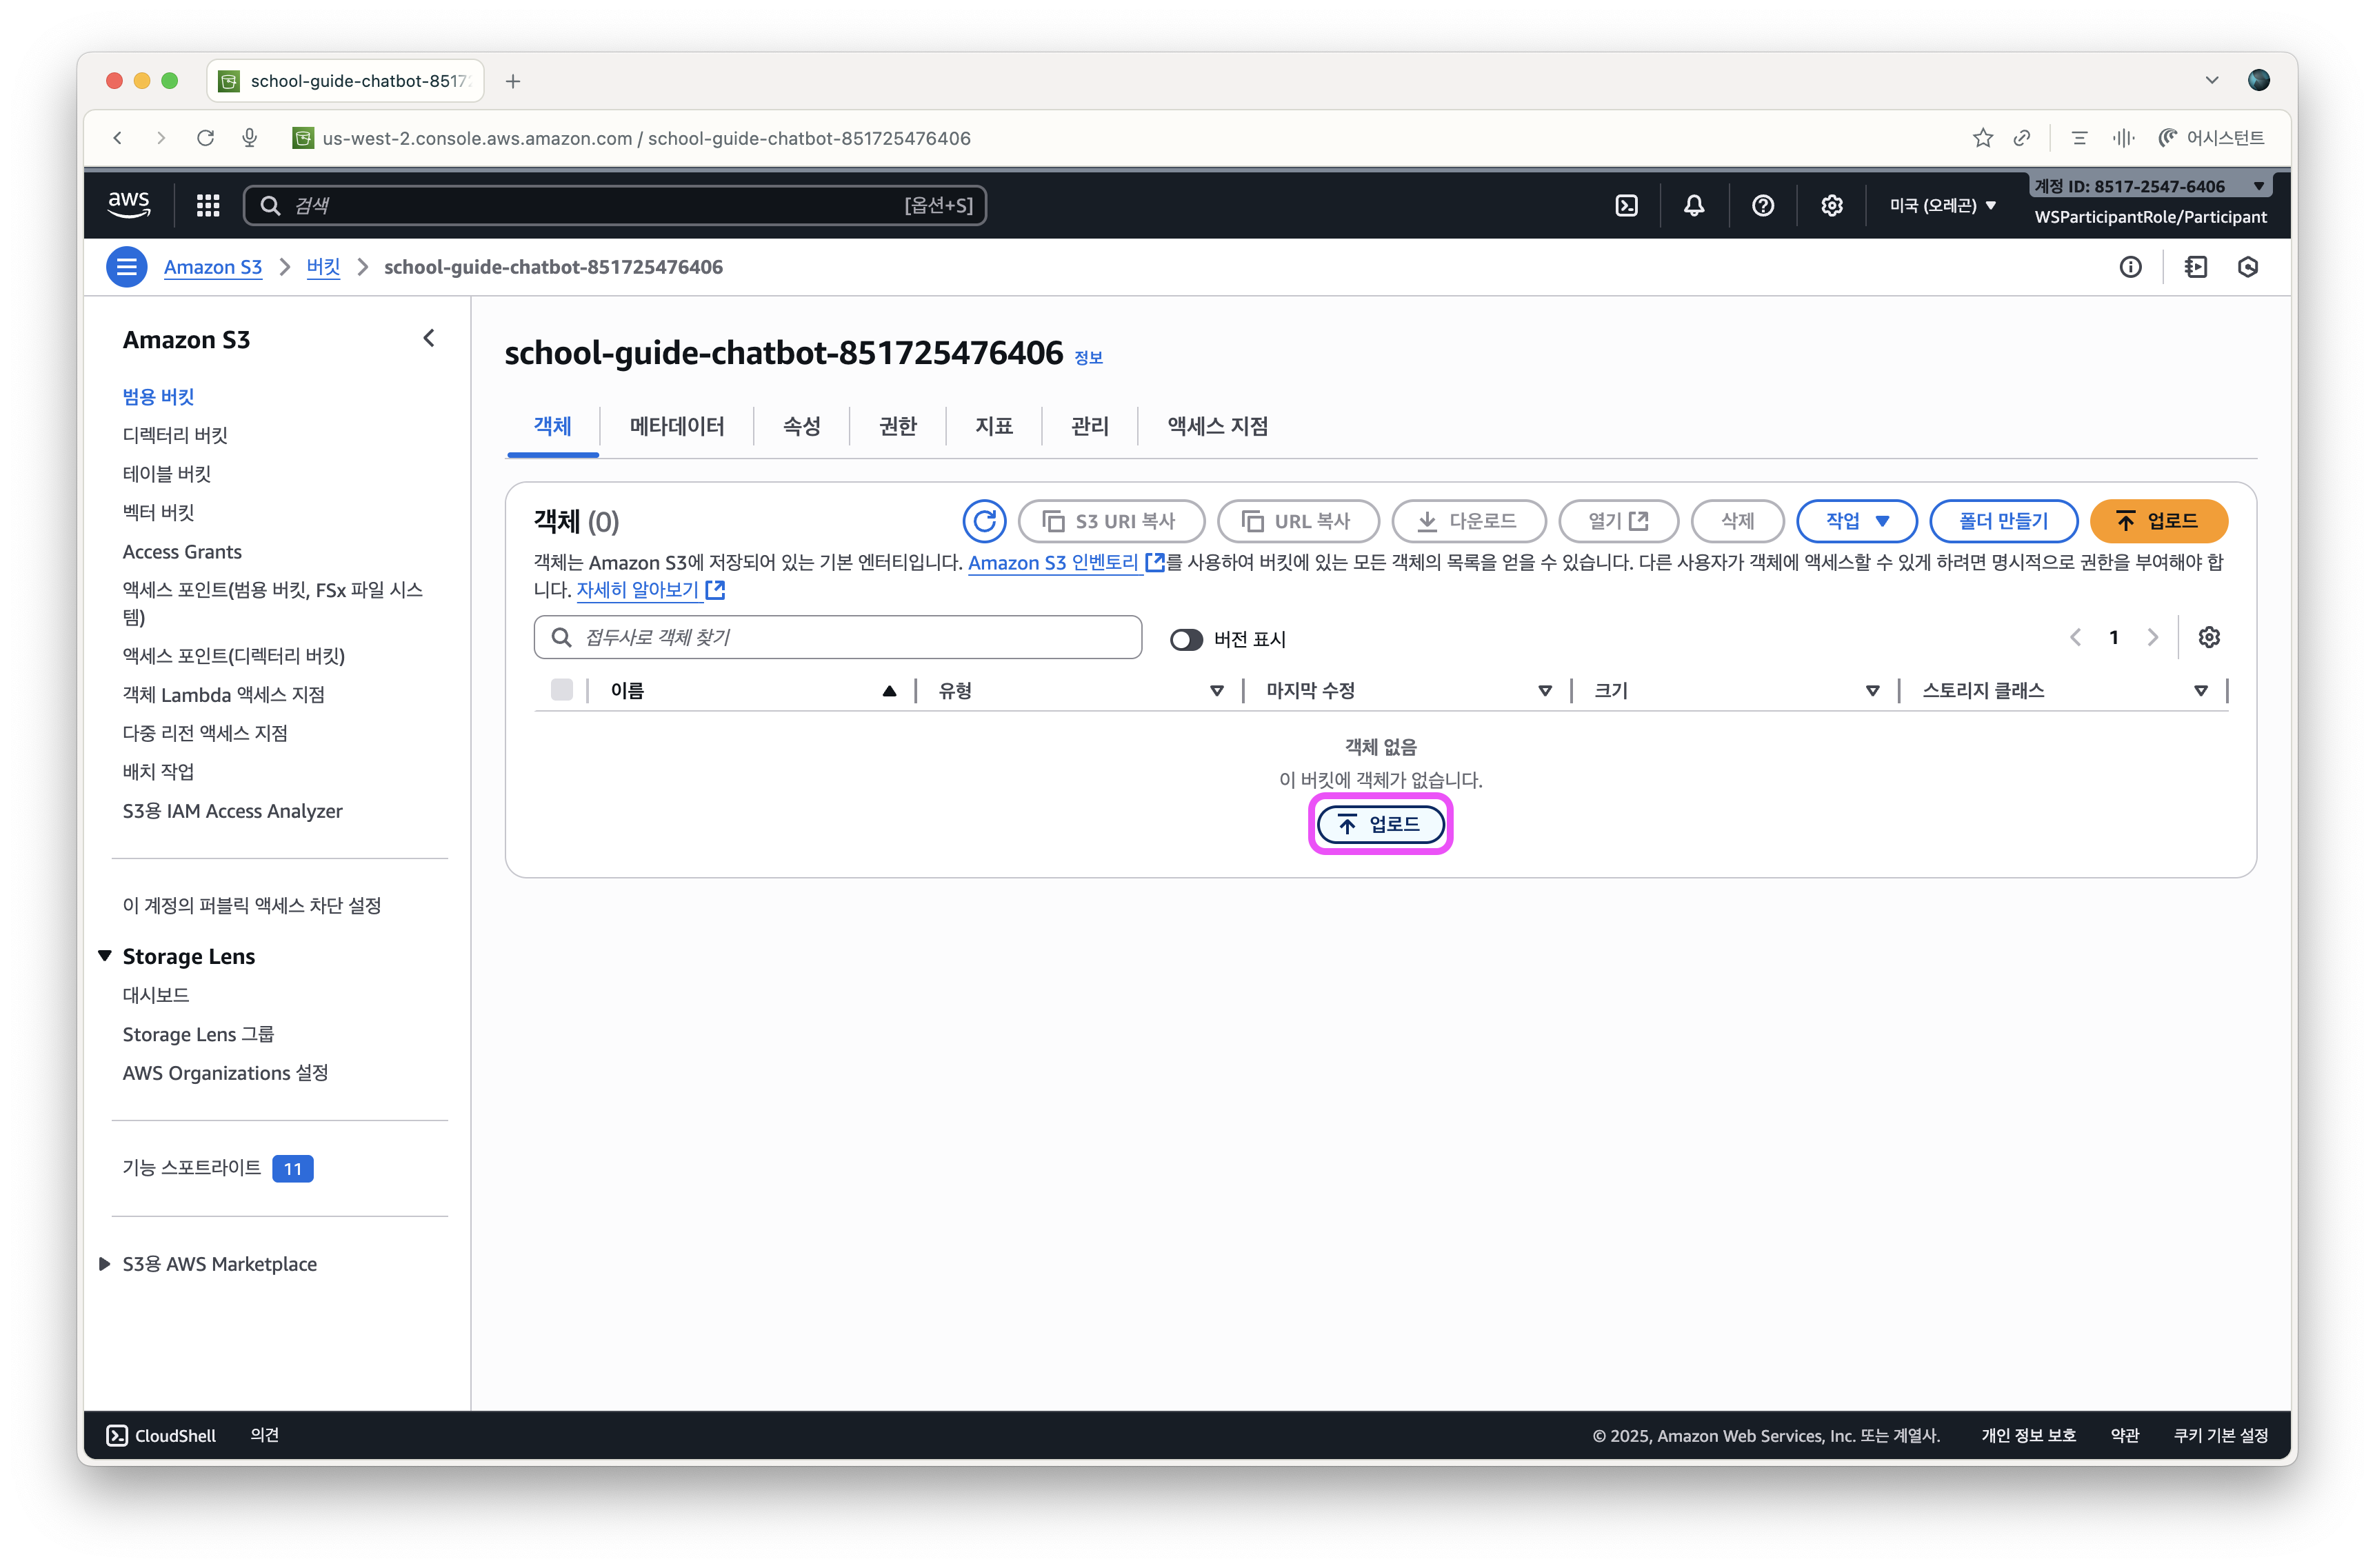Open 디렉터리 버킷 in the sidebar
This screenshot has width=2375, height=1568.
coord(175,435)
